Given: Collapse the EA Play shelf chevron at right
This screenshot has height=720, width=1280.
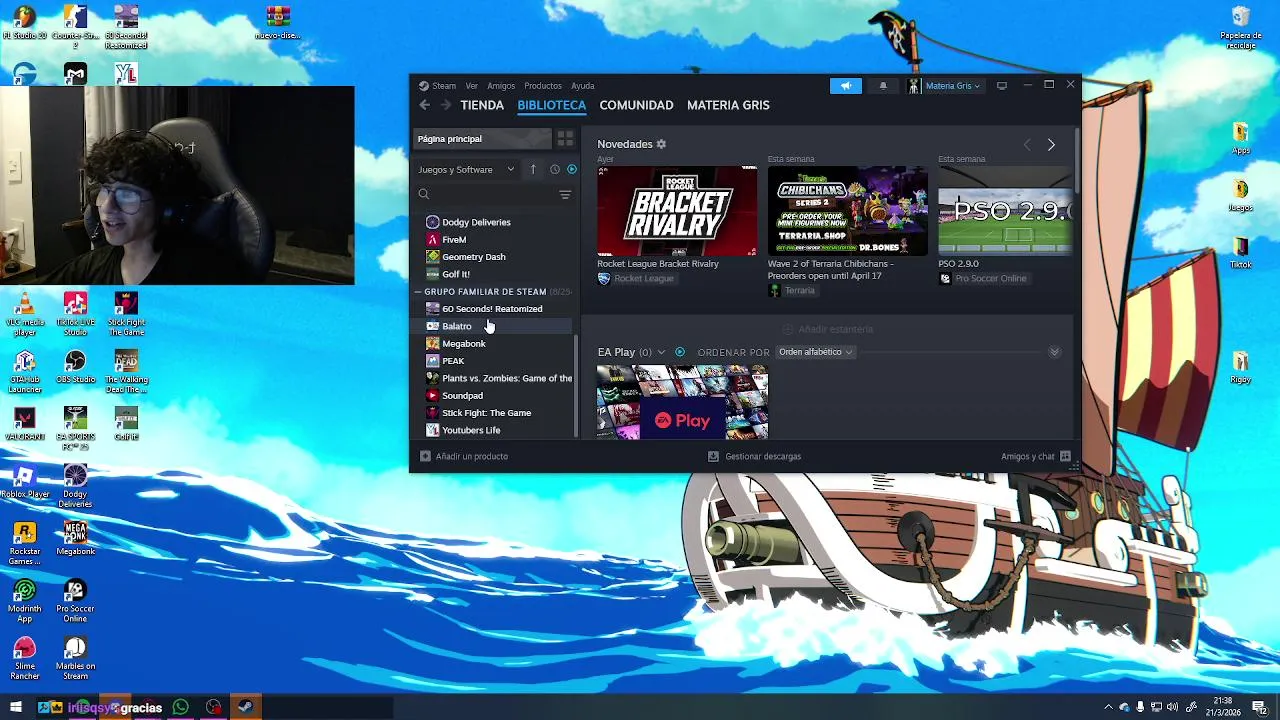Looking at the screenshot, I should click(1054, 352).
